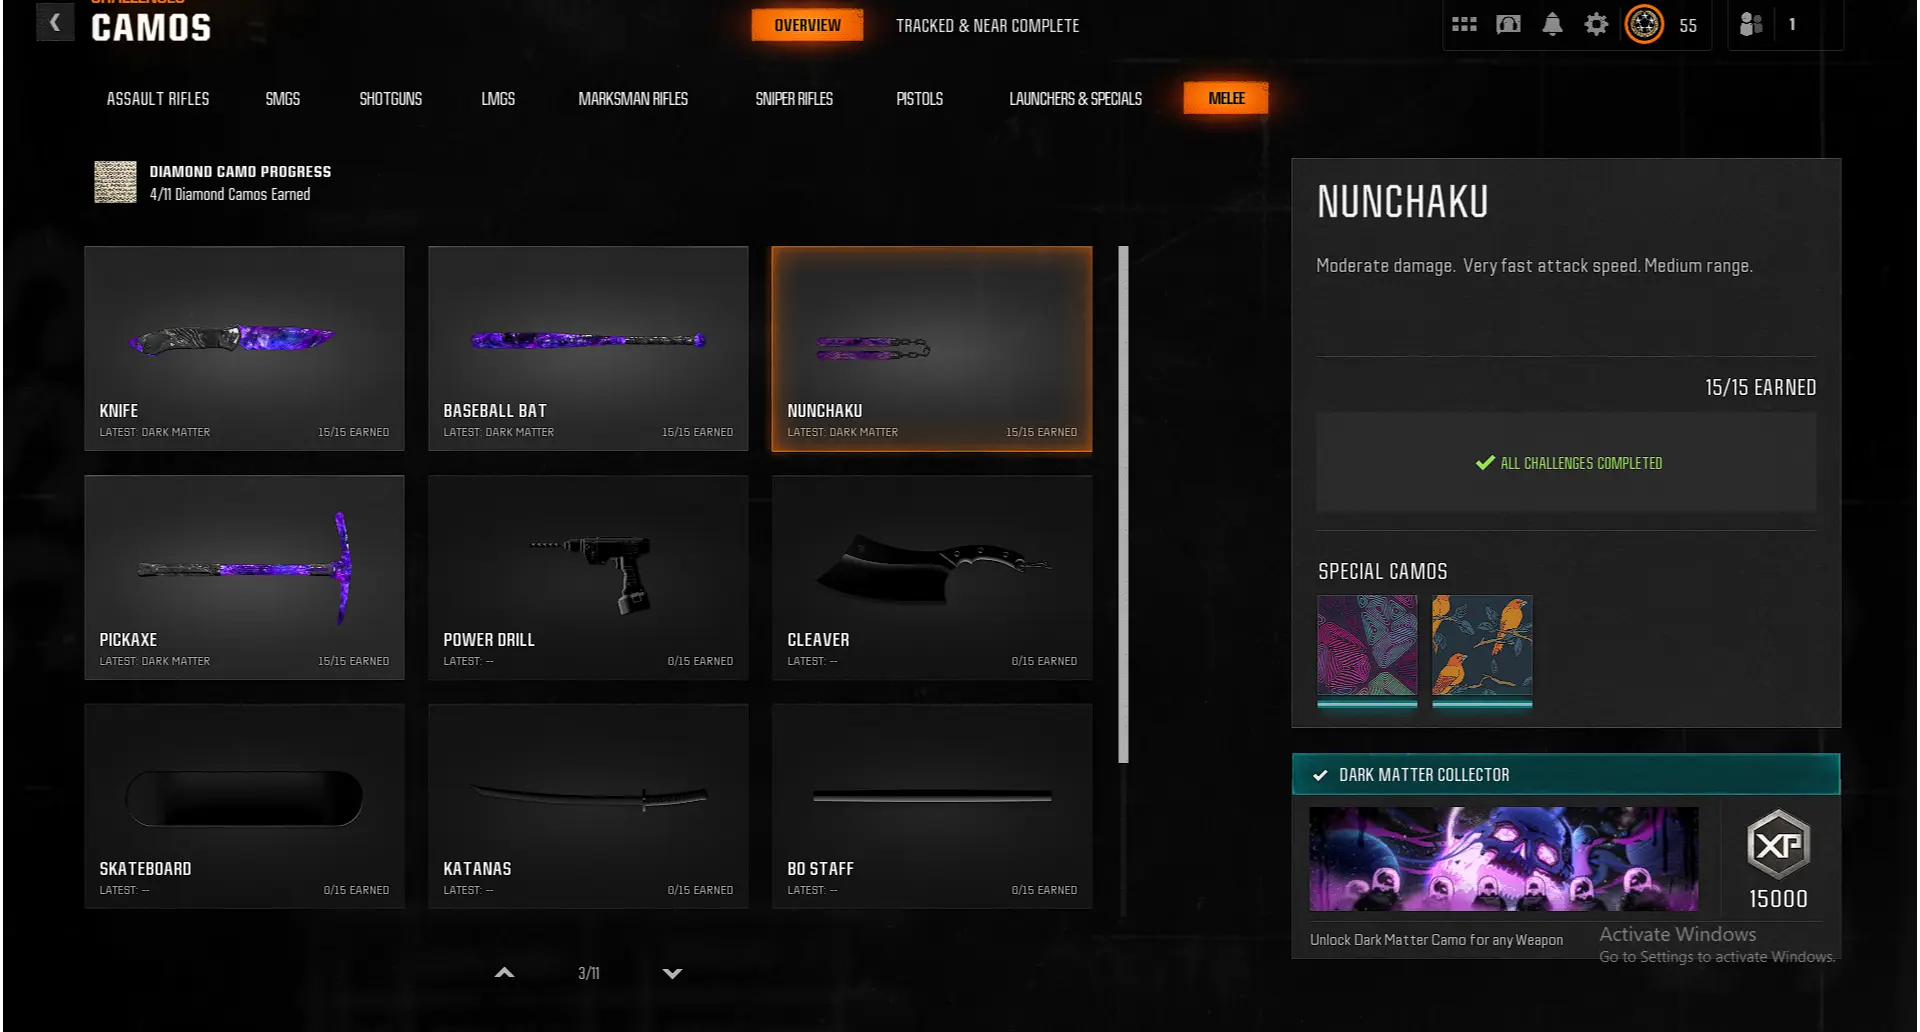Screen dimensions: 1920x1032
Task: Go to previous page with up chevron
Action: coord(505,972)
